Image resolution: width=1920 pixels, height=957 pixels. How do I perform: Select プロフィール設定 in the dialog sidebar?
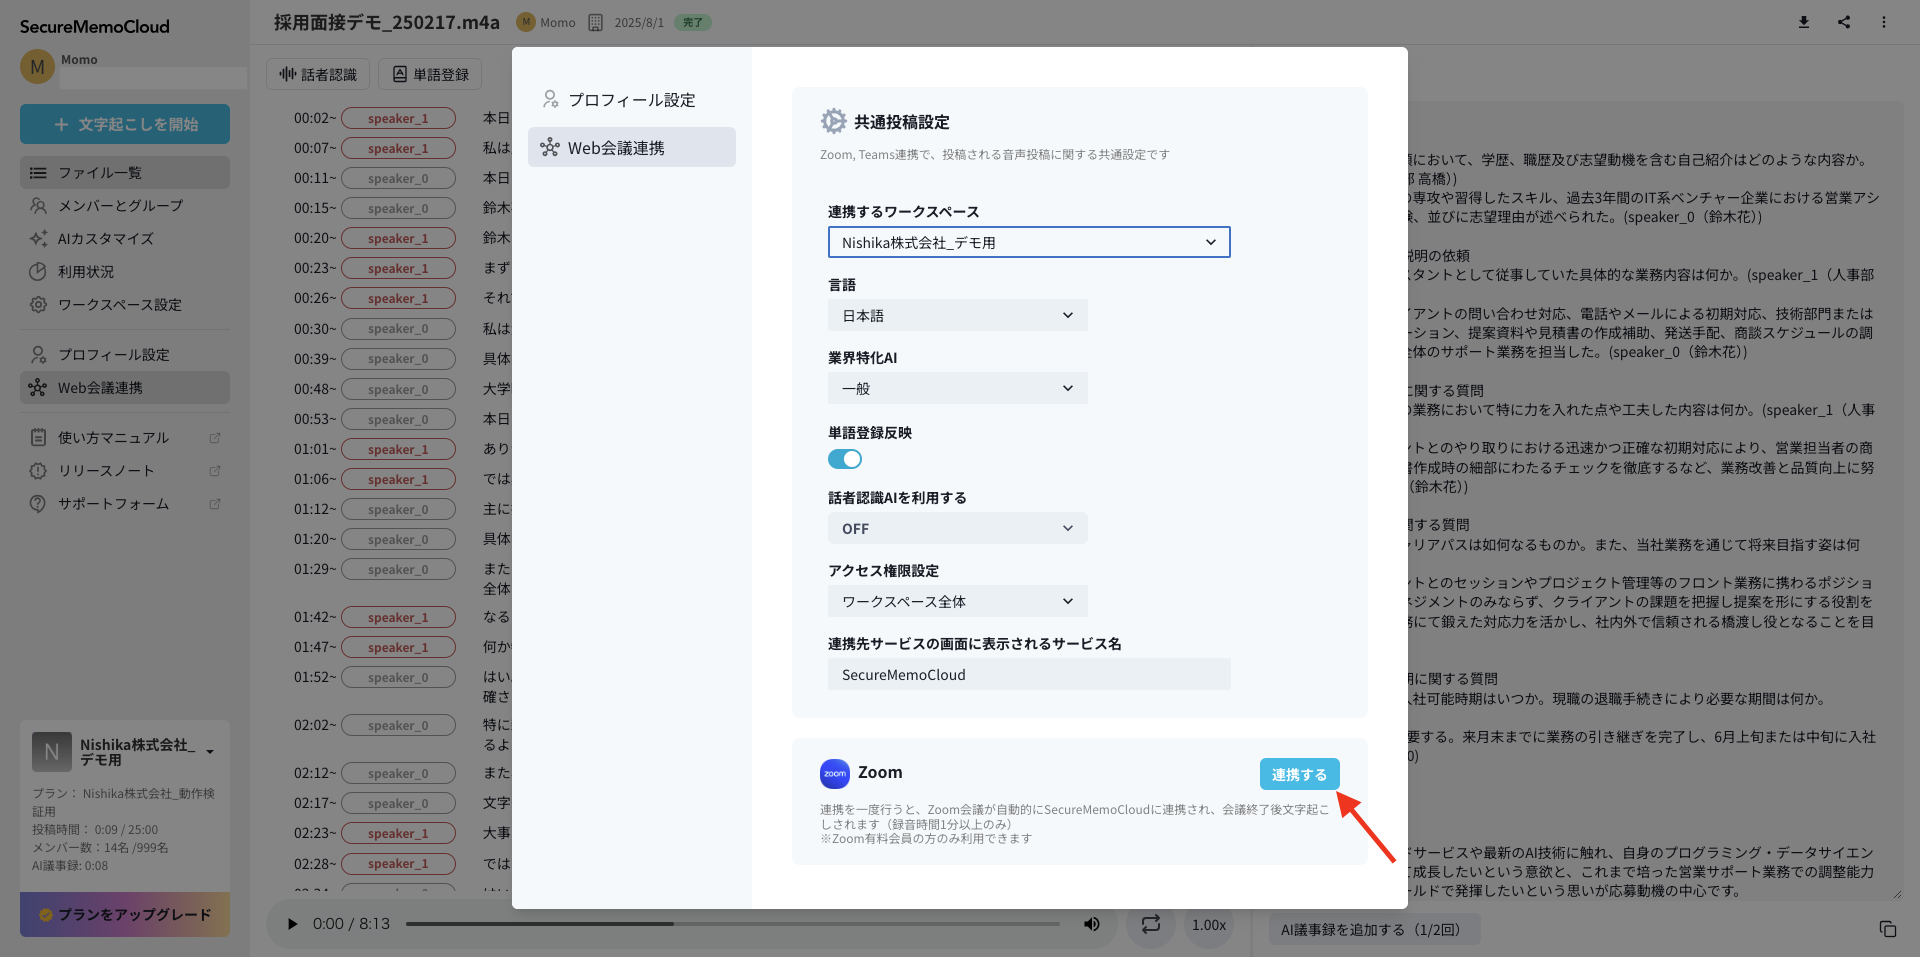coord(631,100)
